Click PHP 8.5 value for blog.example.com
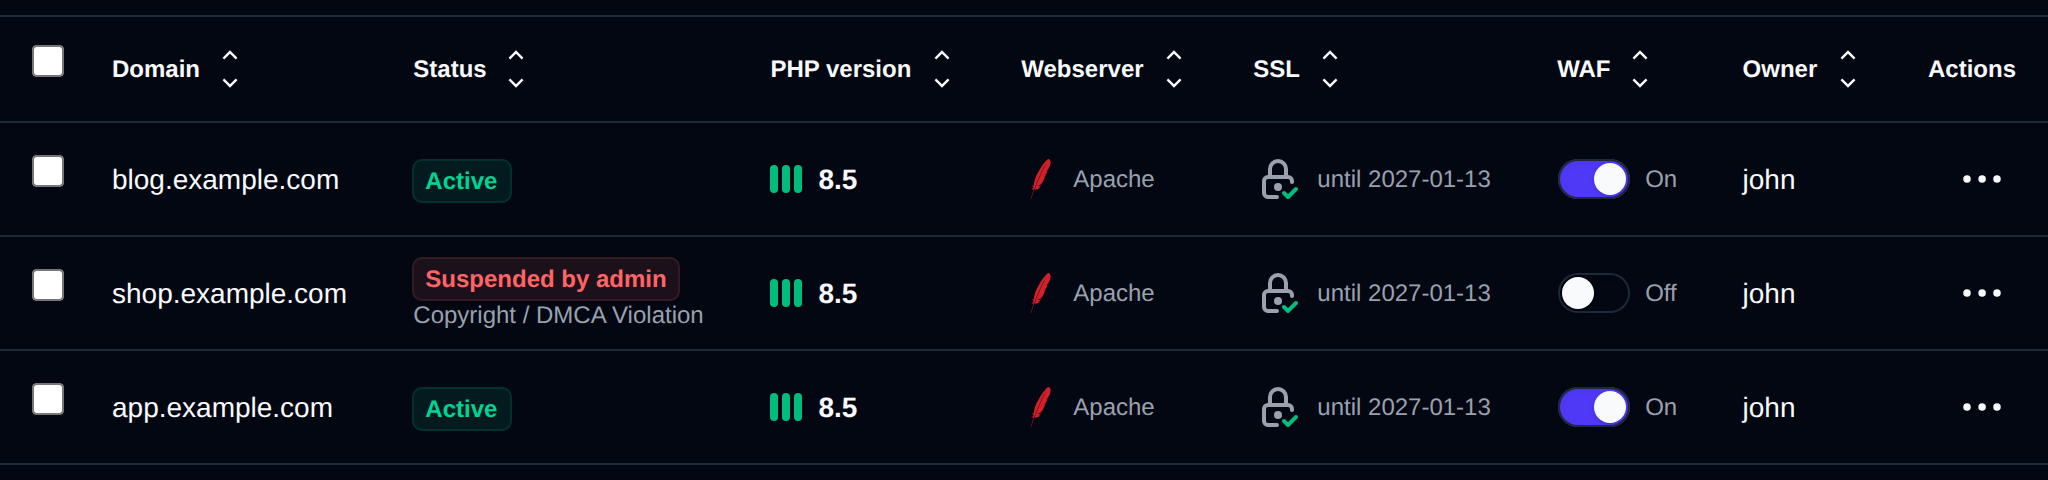 [x=838, y=180]
